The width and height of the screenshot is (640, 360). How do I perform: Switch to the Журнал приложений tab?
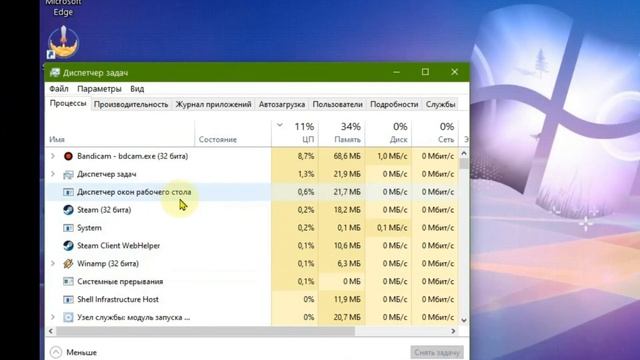tap(213, 104)
